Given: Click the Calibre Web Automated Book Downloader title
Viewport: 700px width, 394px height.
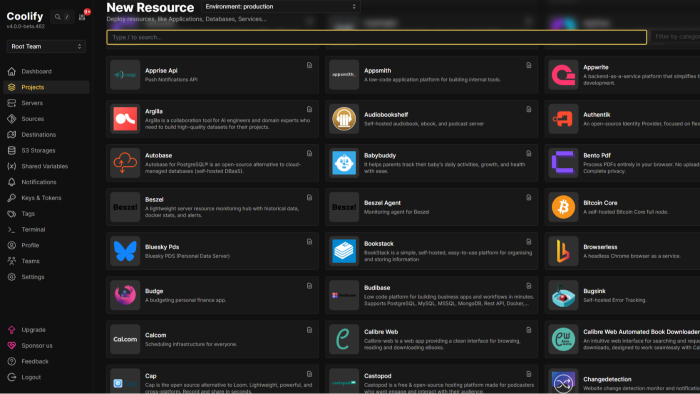Looking at the screenshot, I should pos(642,332).
